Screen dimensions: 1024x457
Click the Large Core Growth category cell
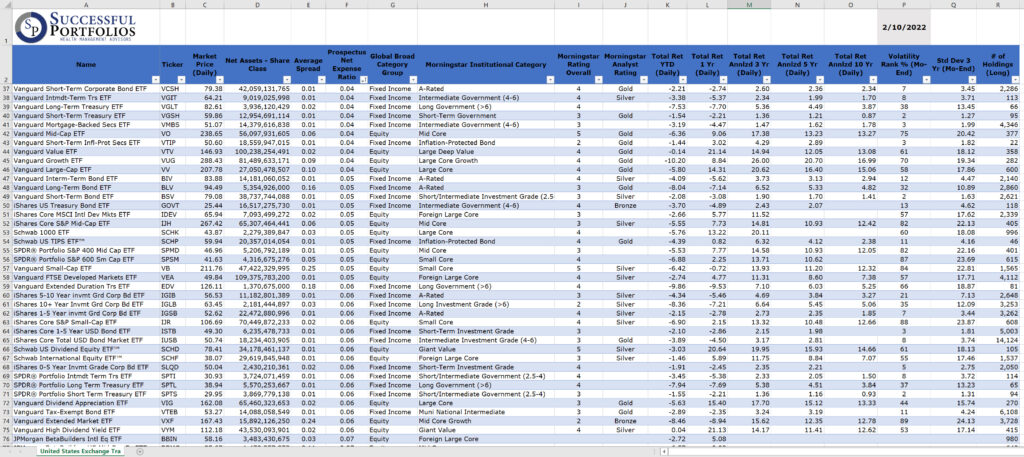click(x=486, y=160)
